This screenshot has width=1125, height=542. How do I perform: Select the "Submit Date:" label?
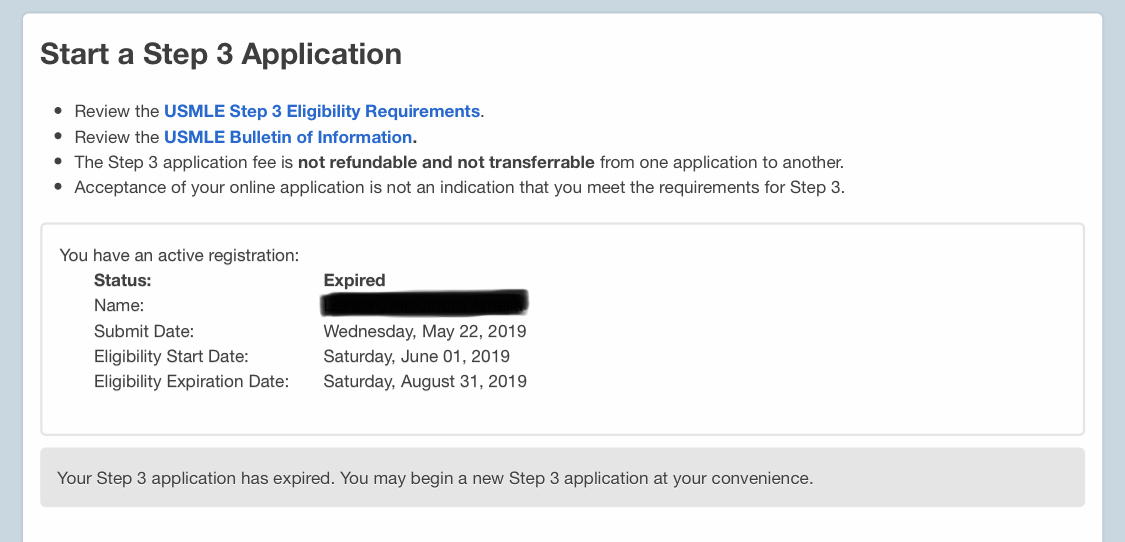coord(144,331)
